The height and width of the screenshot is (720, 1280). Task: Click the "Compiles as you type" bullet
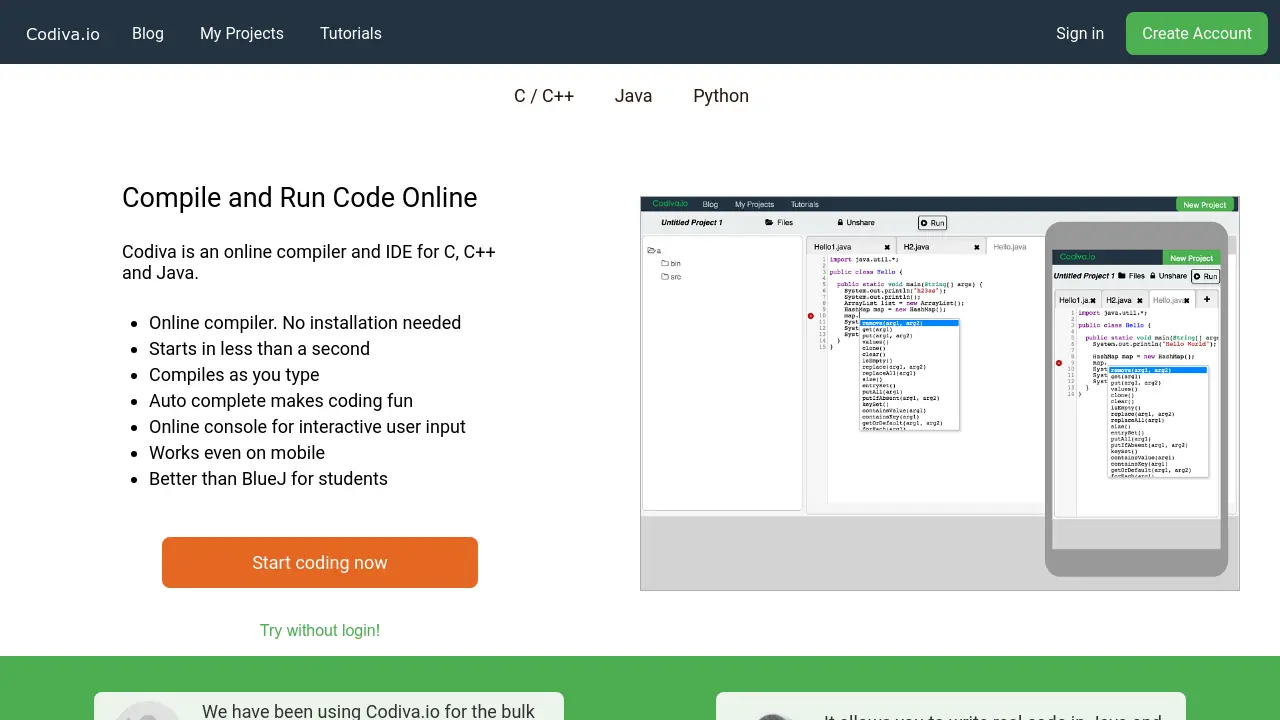234,375
